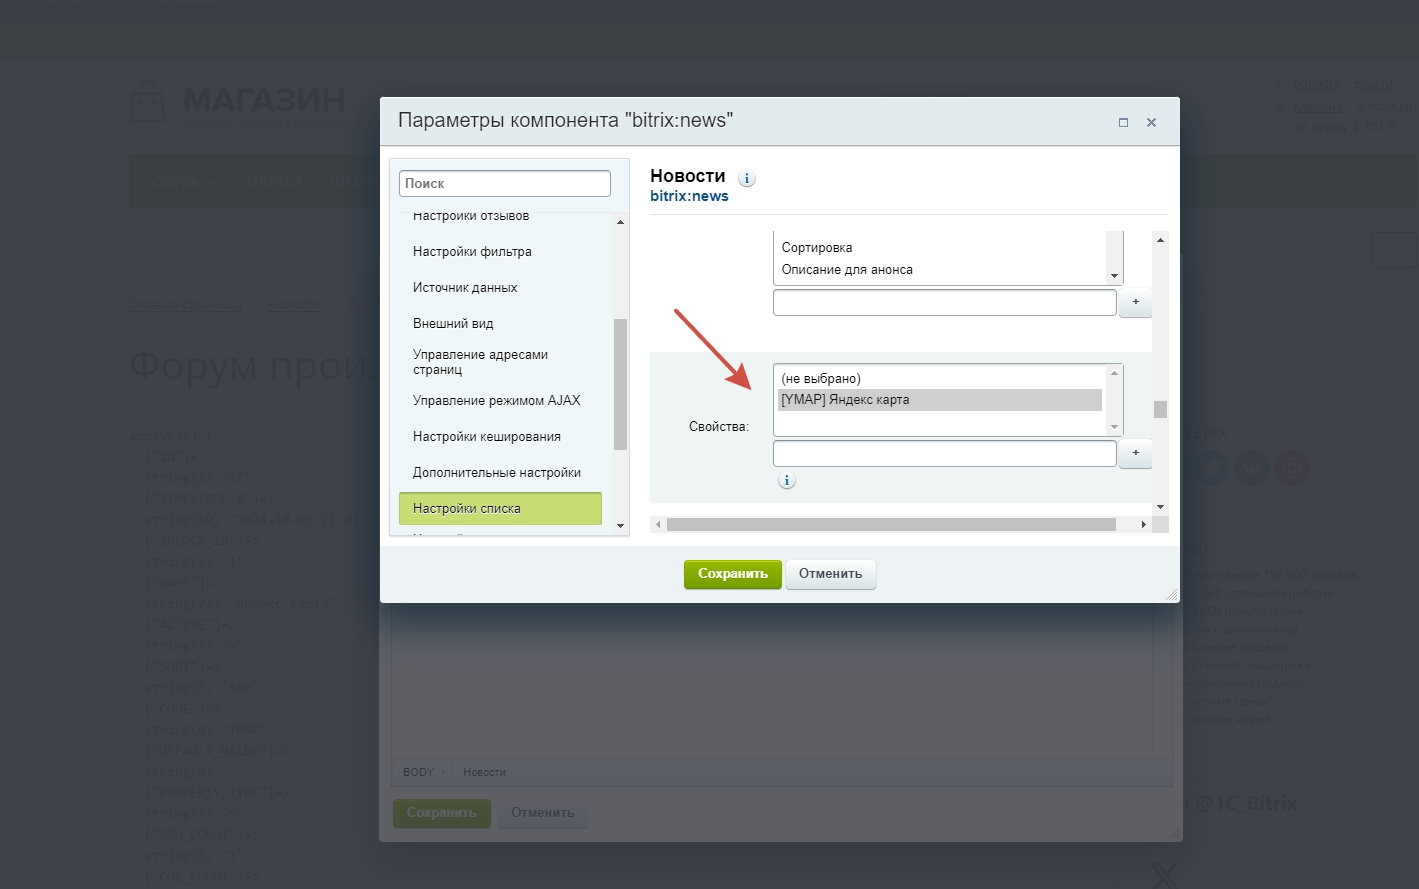This screenshot has height=889, width=1419.
Task: Click the vertical scrollbar thumb of the parameters pane
Action: click(x=1160, y=409)
